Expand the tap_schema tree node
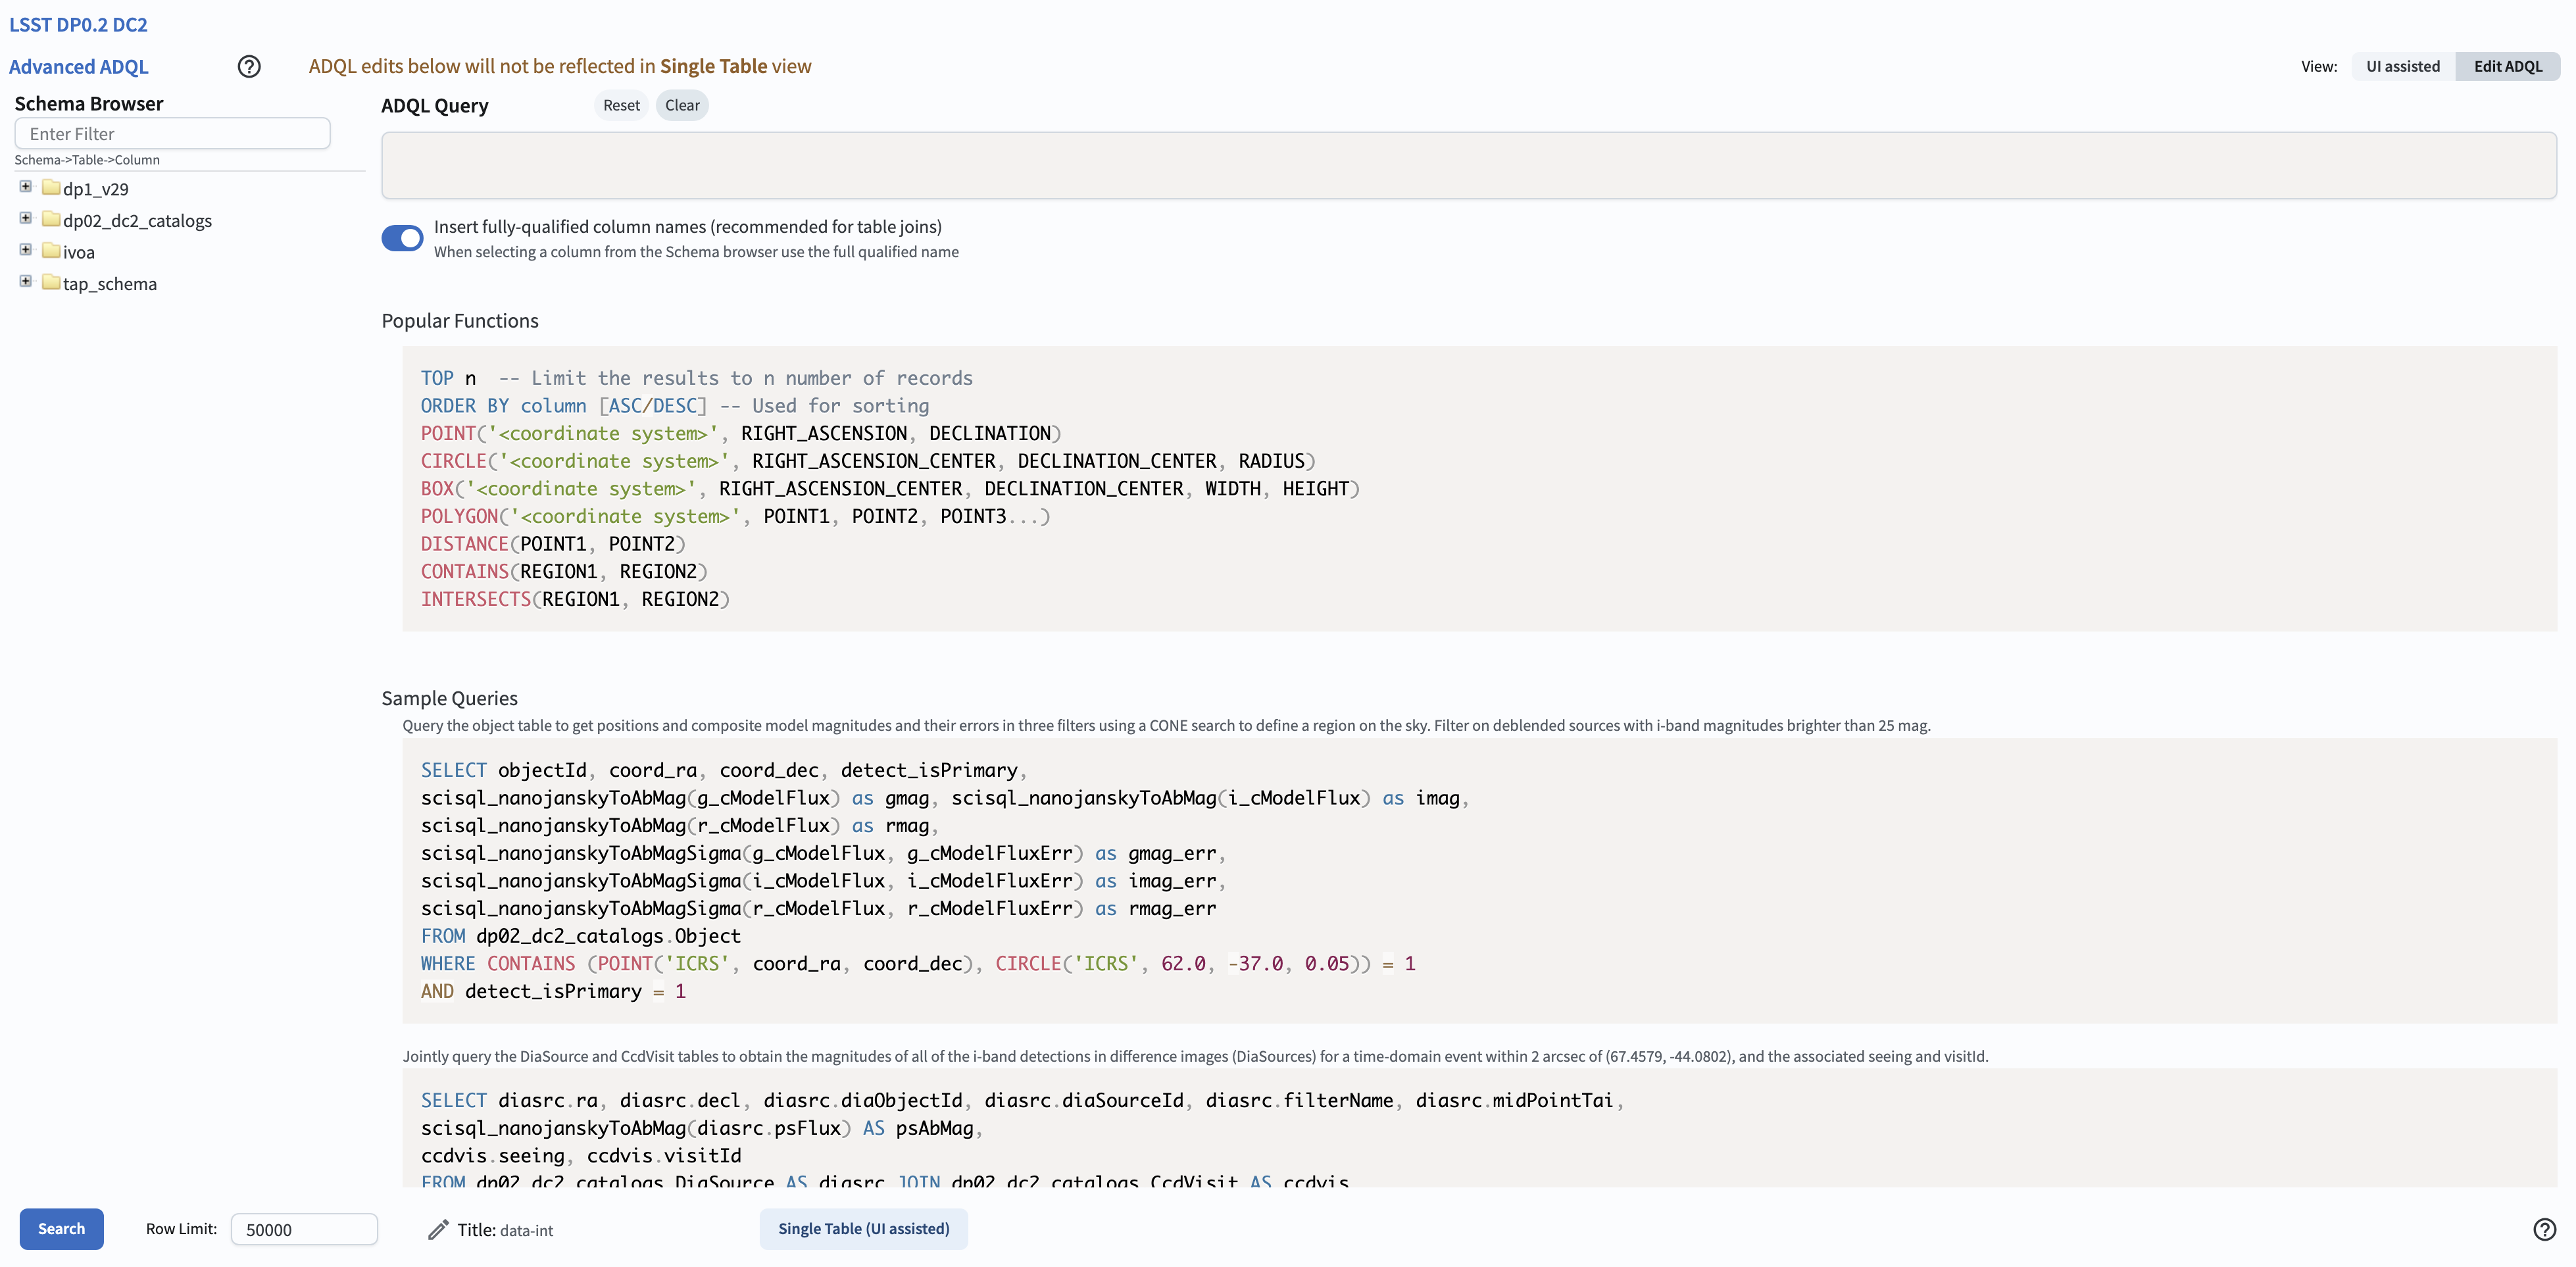 tap(26, 282)
